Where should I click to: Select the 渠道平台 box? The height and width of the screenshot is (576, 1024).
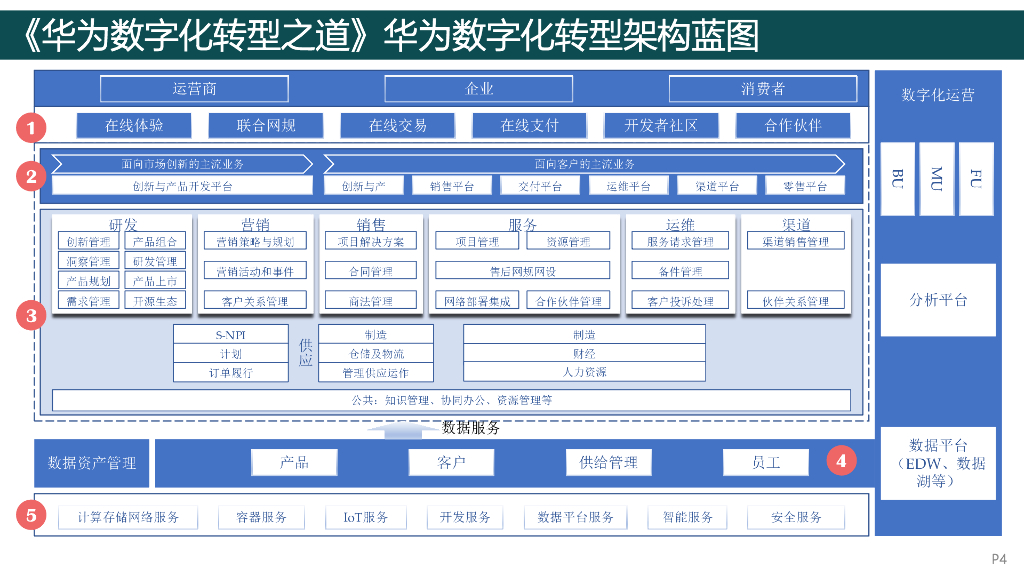tap(717, 186)
